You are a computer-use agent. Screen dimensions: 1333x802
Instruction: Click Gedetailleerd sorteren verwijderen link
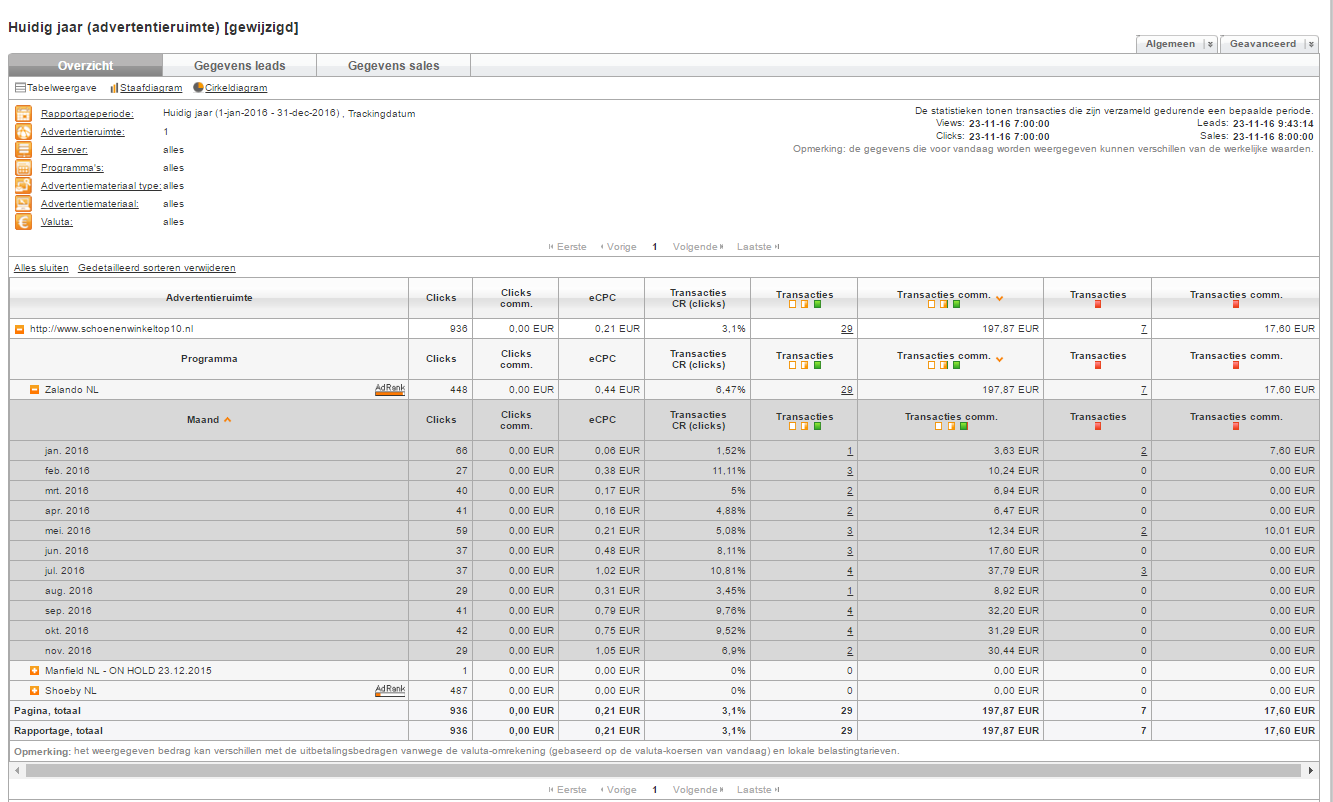pyautogui.click(x=157, y=268)
